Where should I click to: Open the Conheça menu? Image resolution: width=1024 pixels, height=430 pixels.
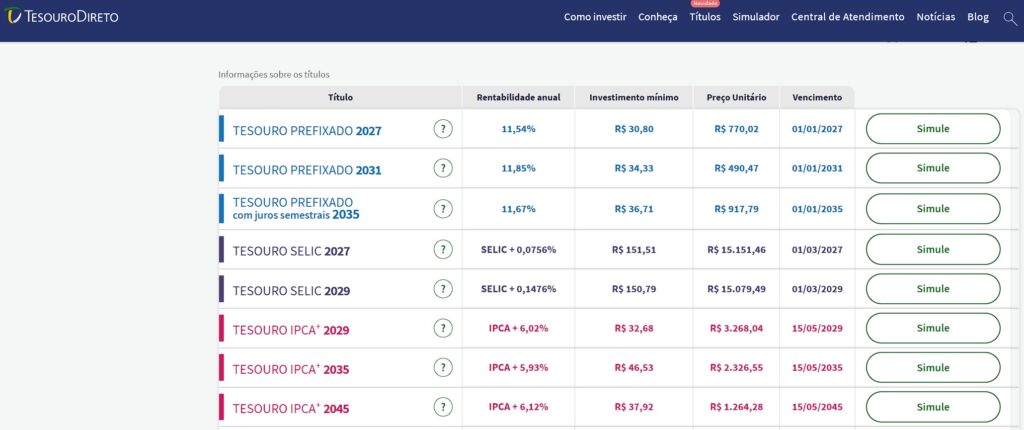pos(658,17)
